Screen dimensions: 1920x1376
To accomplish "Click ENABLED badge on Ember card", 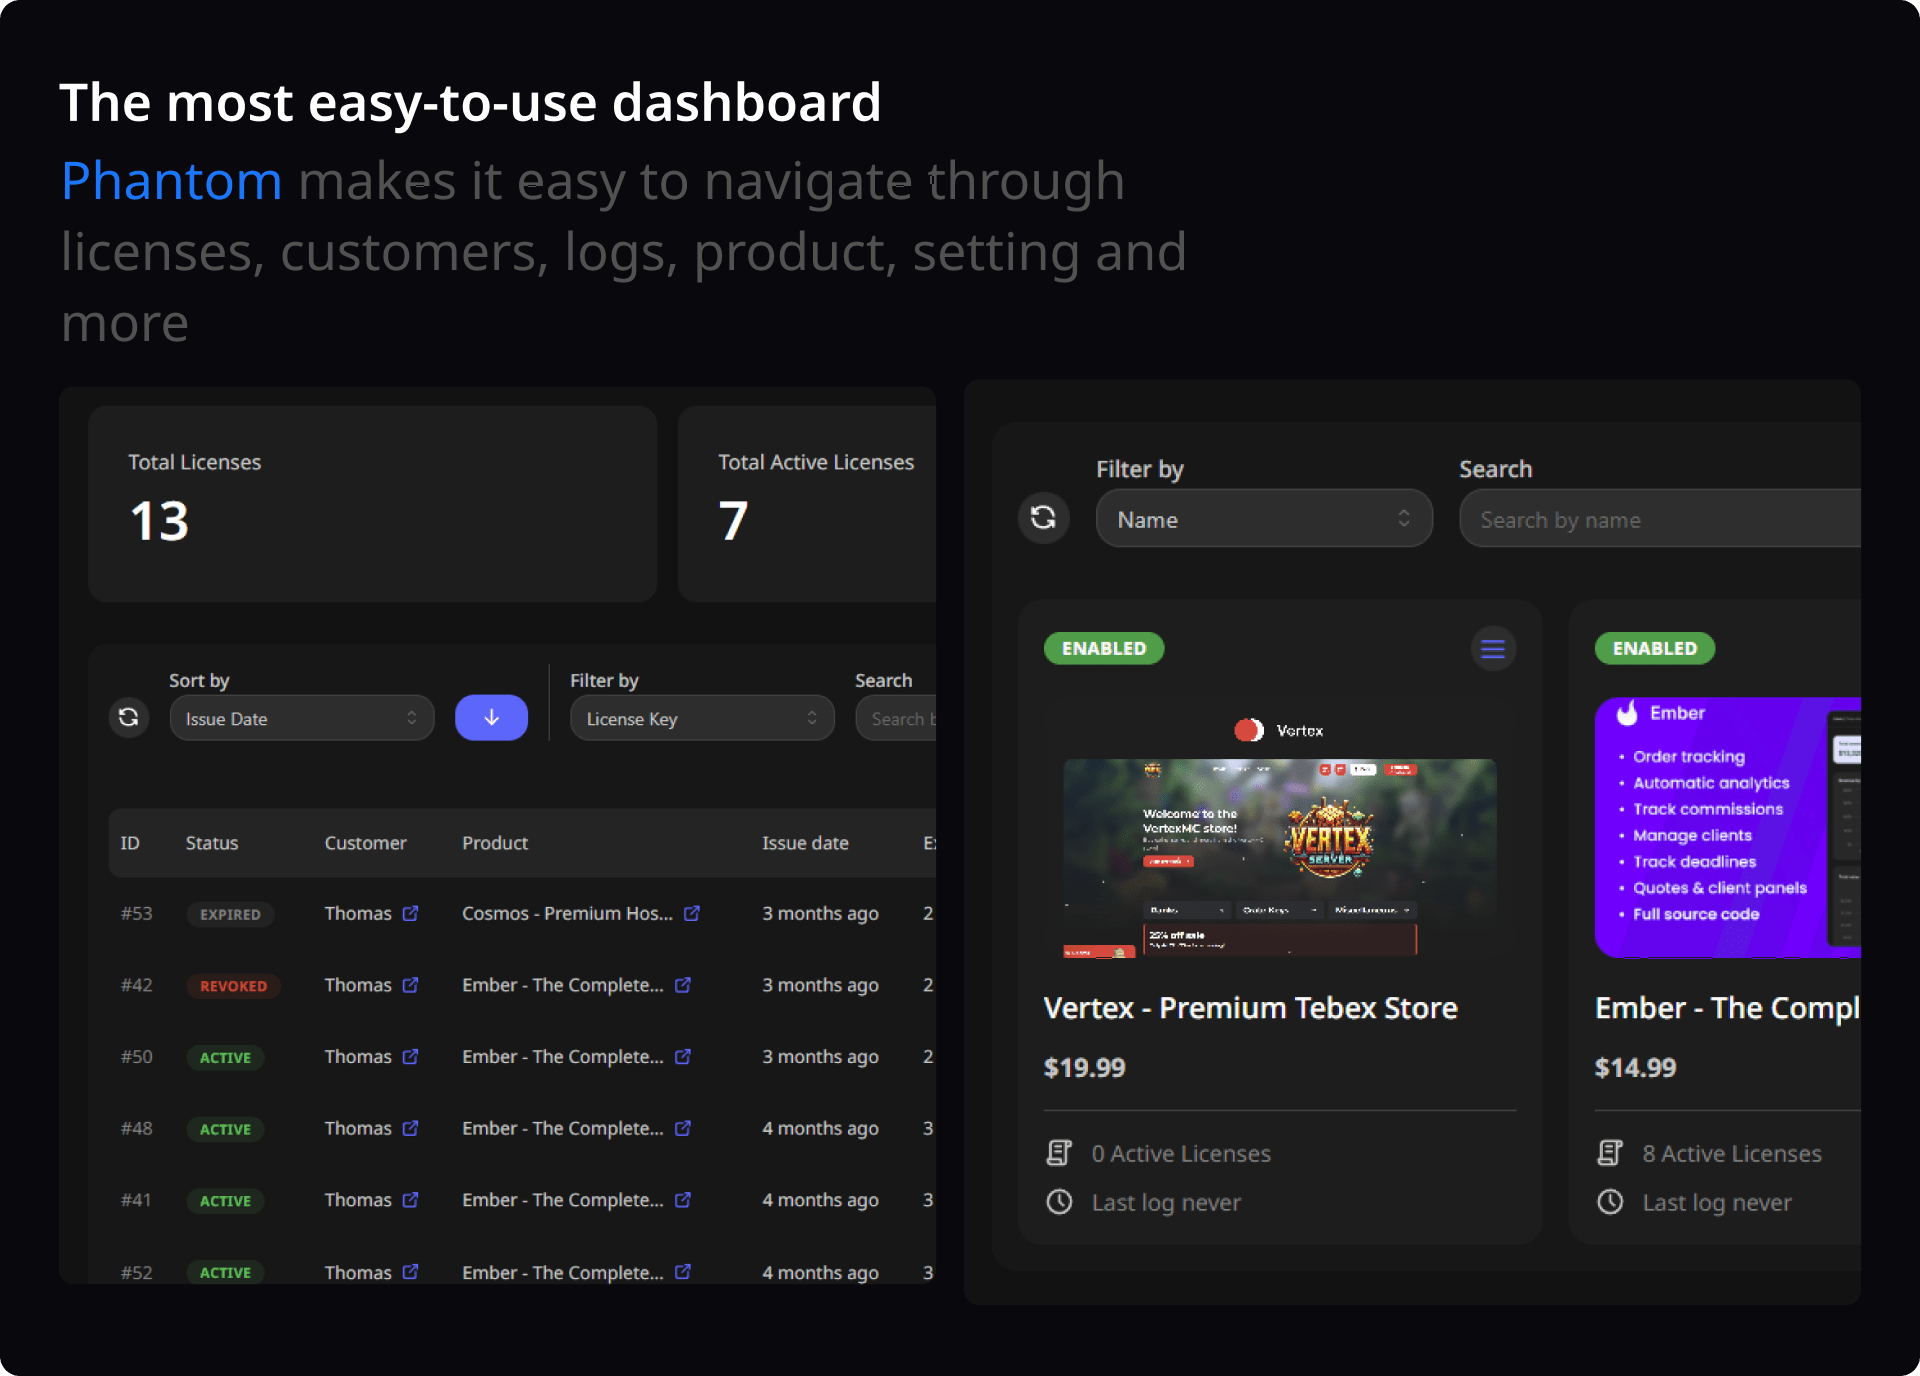I will click(x=1654, y=648).
